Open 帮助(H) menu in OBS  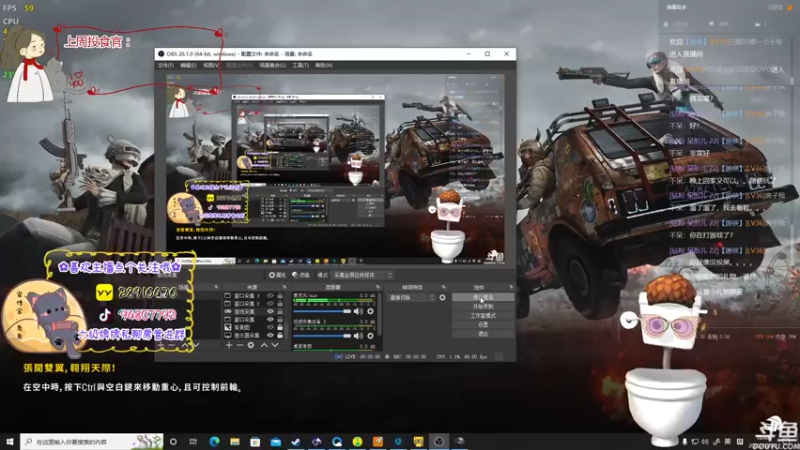323,65
